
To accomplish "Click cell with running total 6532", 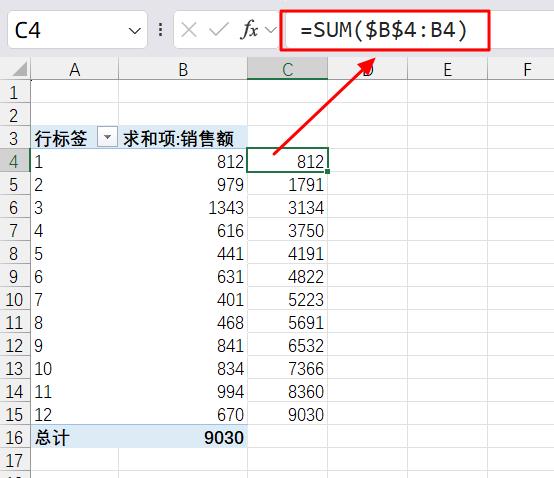I will [288, 345].
